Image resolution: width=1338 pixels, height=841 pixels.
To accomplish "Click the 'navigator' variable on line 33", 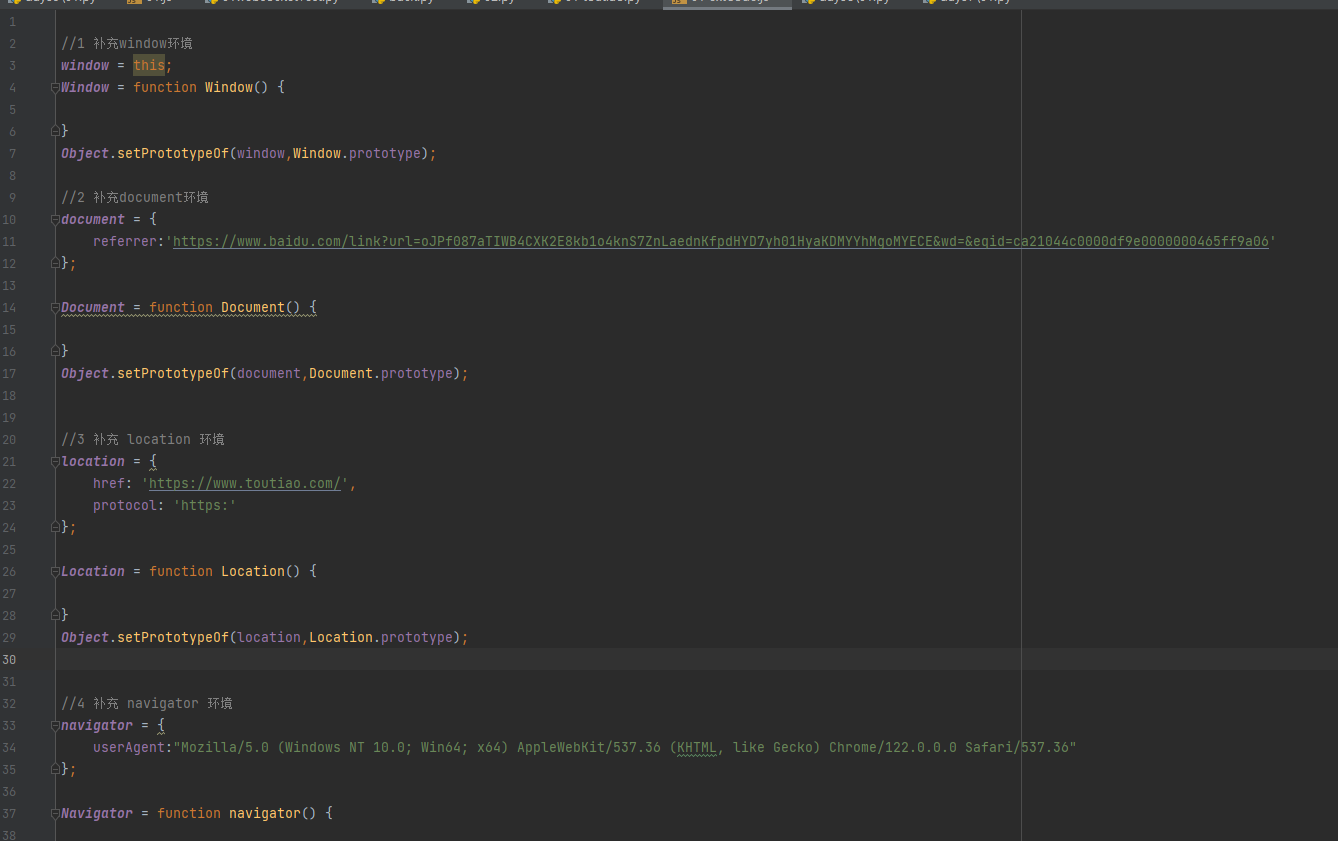I will 97,725.
